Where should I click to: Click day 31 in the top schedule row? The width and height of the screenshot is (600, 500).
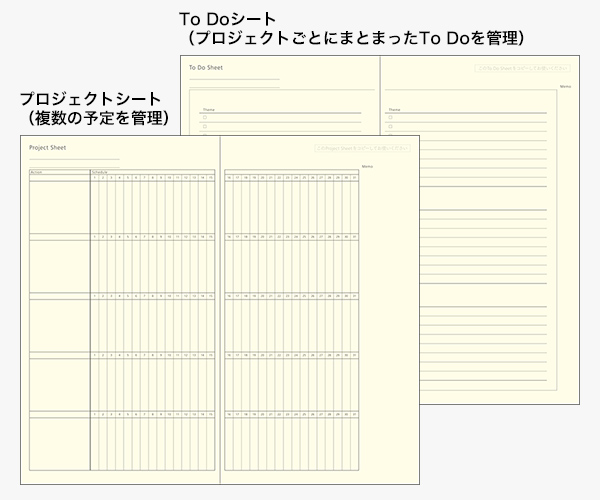pyautogui.click(x=354, y=178)
